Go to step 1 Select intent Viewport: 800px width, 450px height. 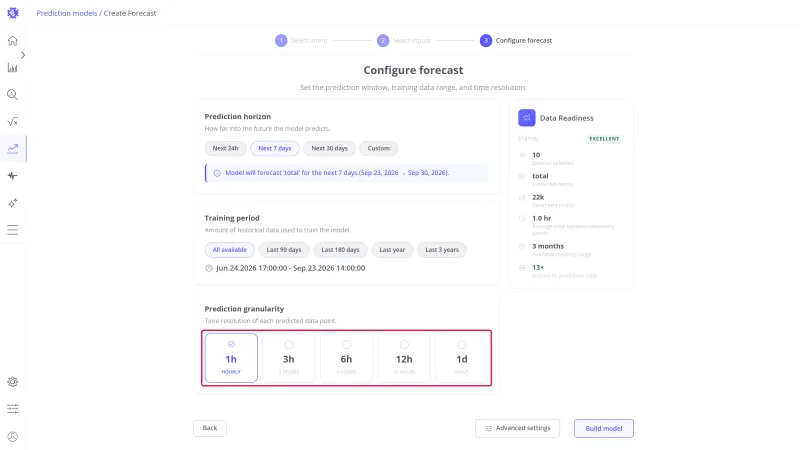(x=301, y=40)
